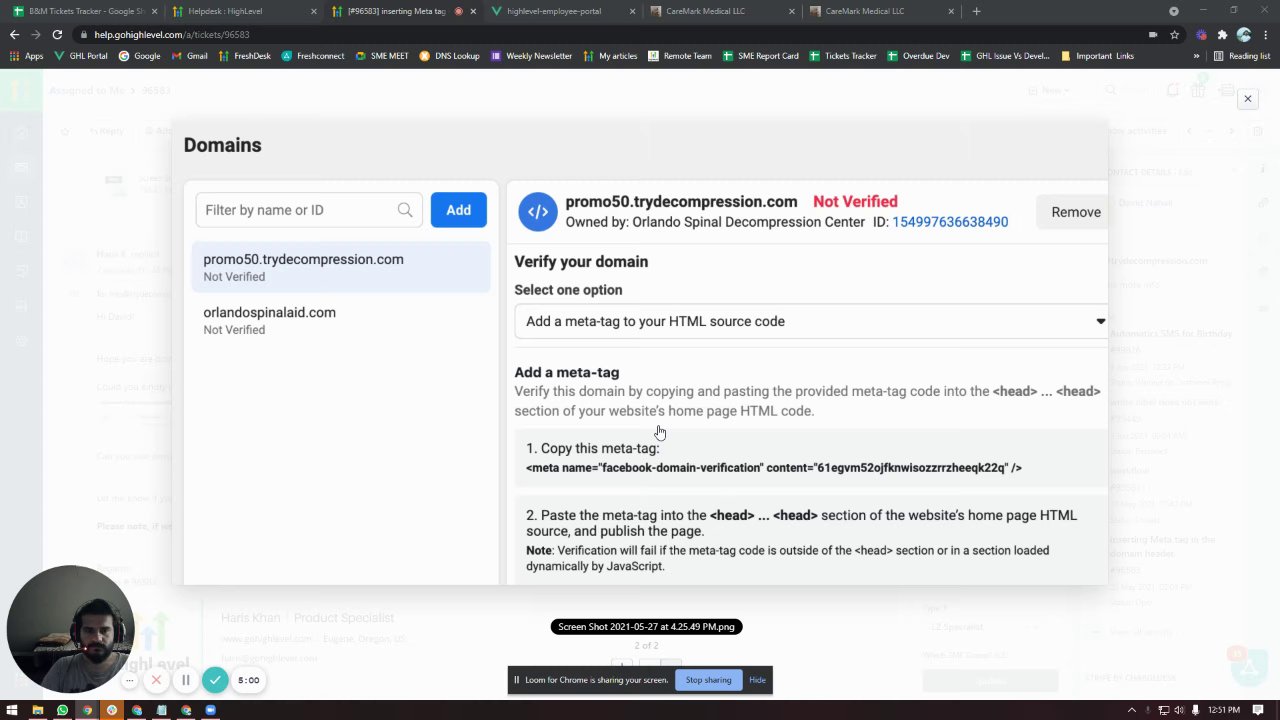The image size is (1280, 720).
Task: Open the GHL Portal bookmark
Action: coord(81,56)
